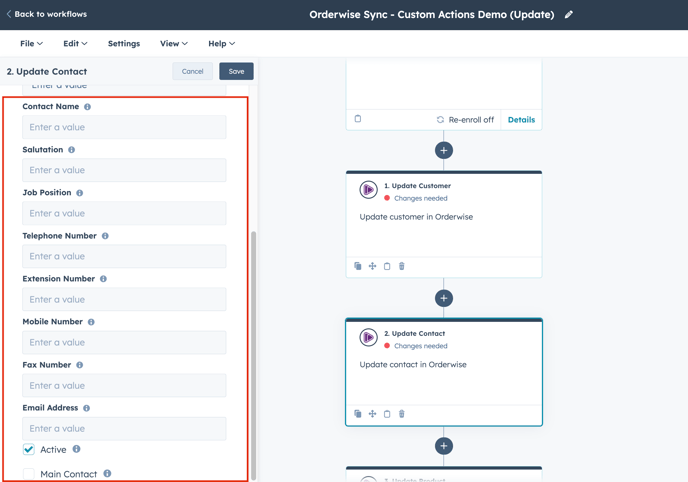Focus the Contact Name input field
This screenshot has height=482, width=688.
point(124,127)
